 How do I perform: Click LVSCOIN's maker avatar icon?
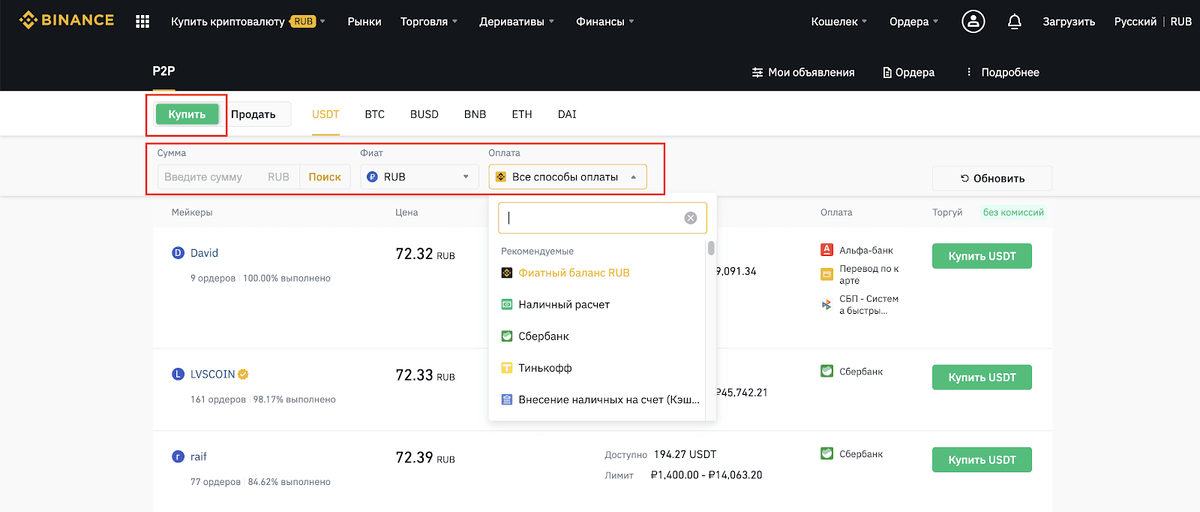coord(178,374)
